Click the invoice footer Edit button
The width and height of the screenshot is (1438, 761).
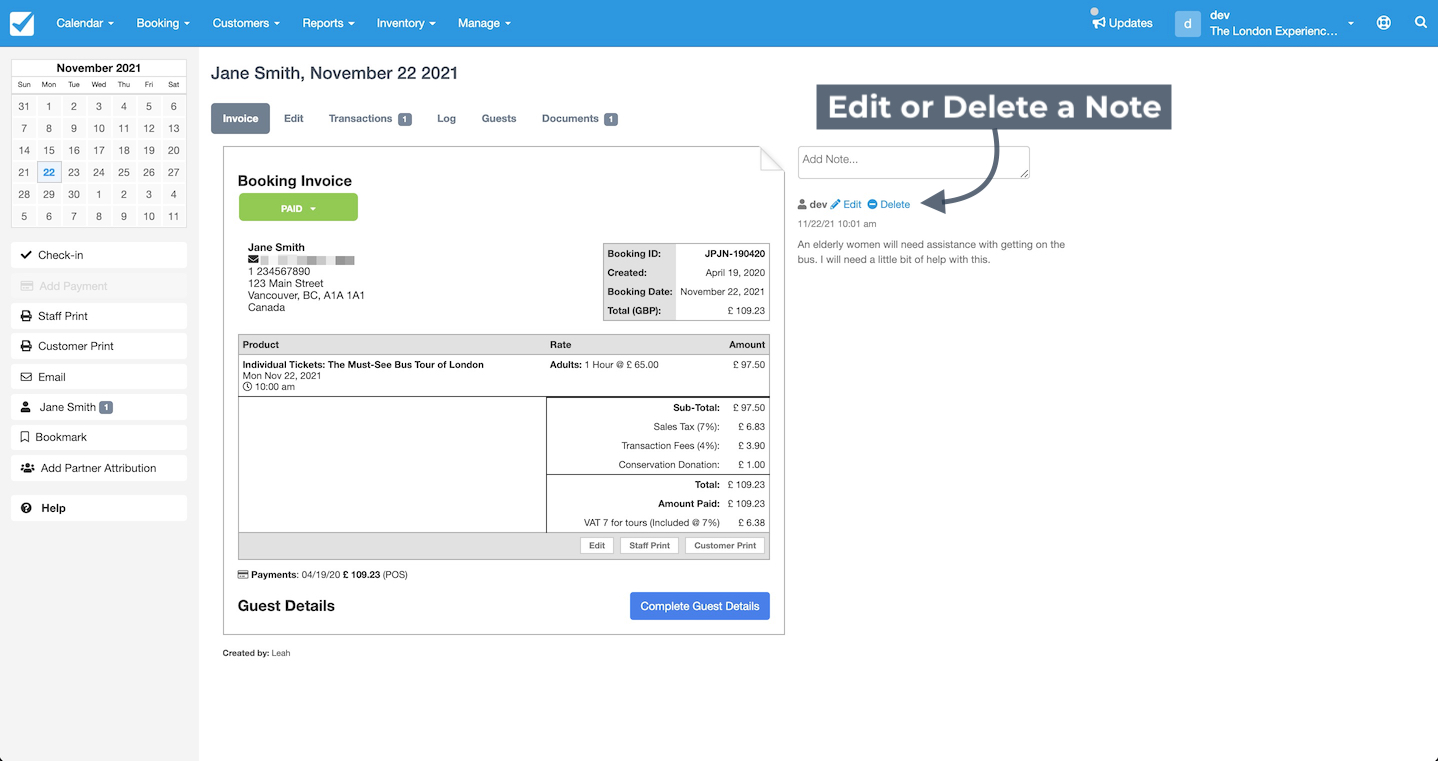[x=597, y=546]
